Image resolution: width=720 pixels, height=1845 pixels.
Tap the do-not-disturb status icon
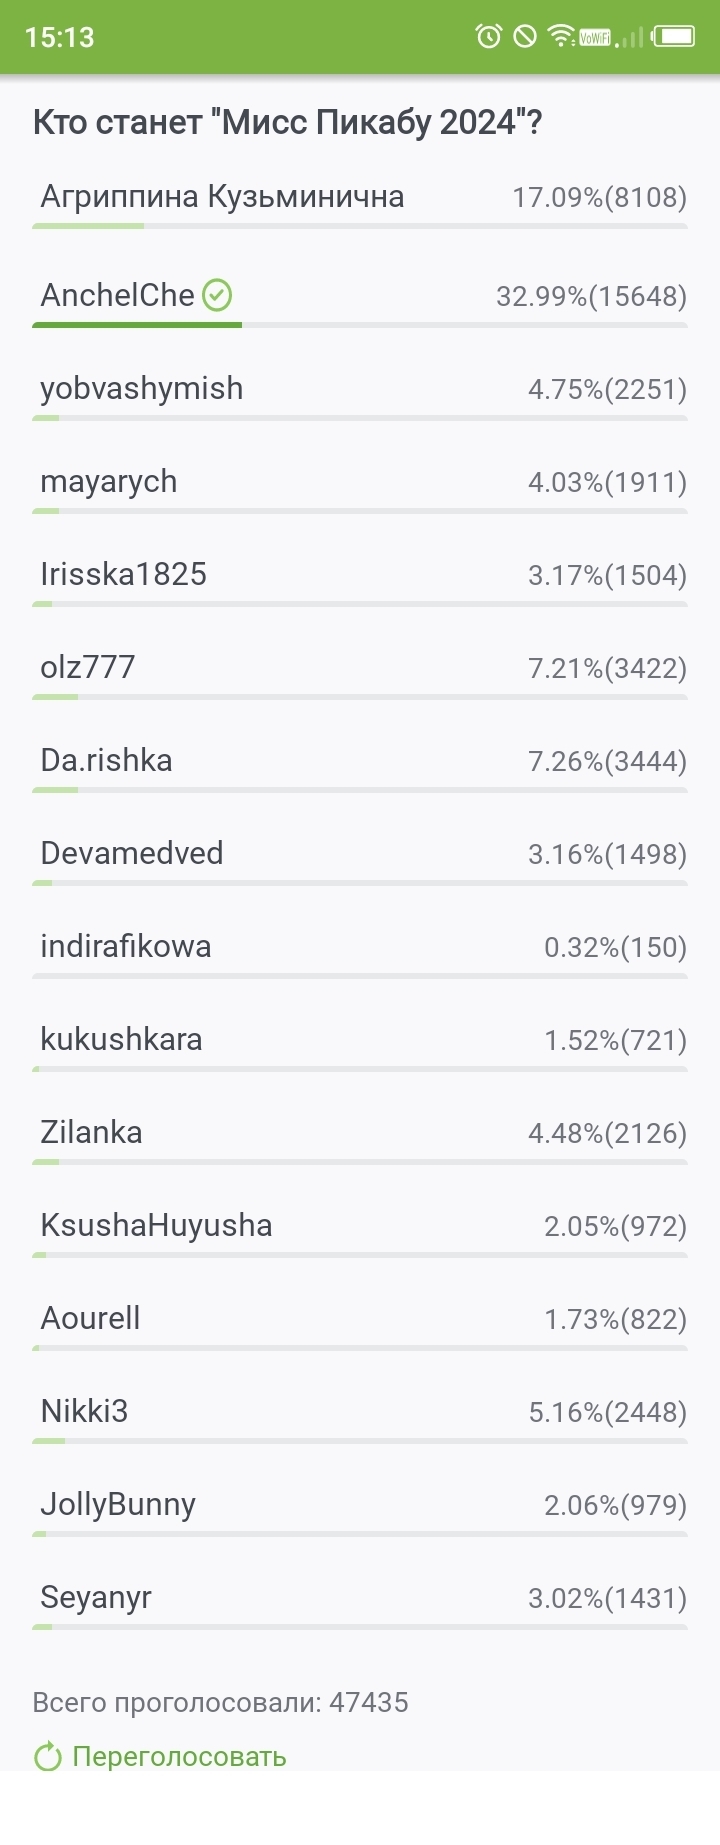coord(524,37)
